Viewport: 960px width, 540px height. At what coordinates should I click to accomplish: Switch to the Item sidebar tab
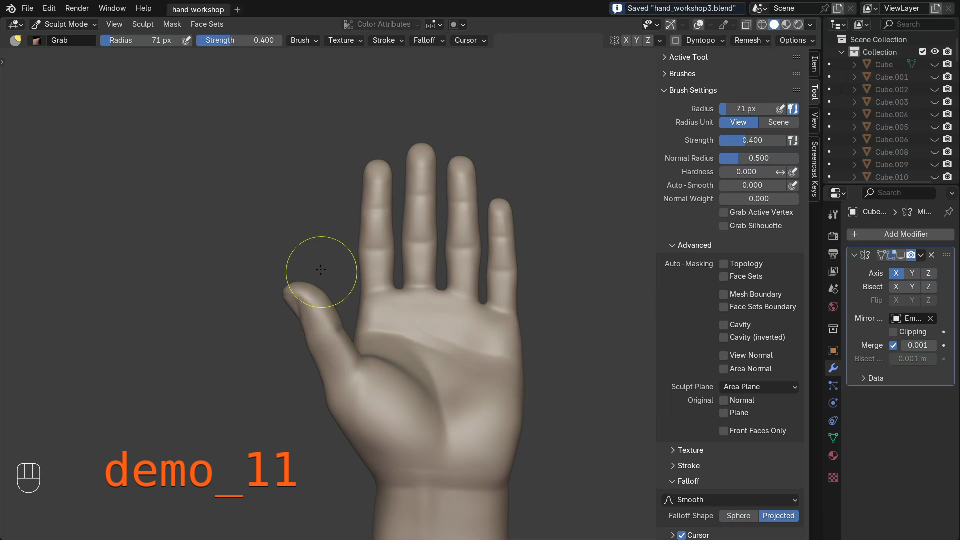coord(814,63)
